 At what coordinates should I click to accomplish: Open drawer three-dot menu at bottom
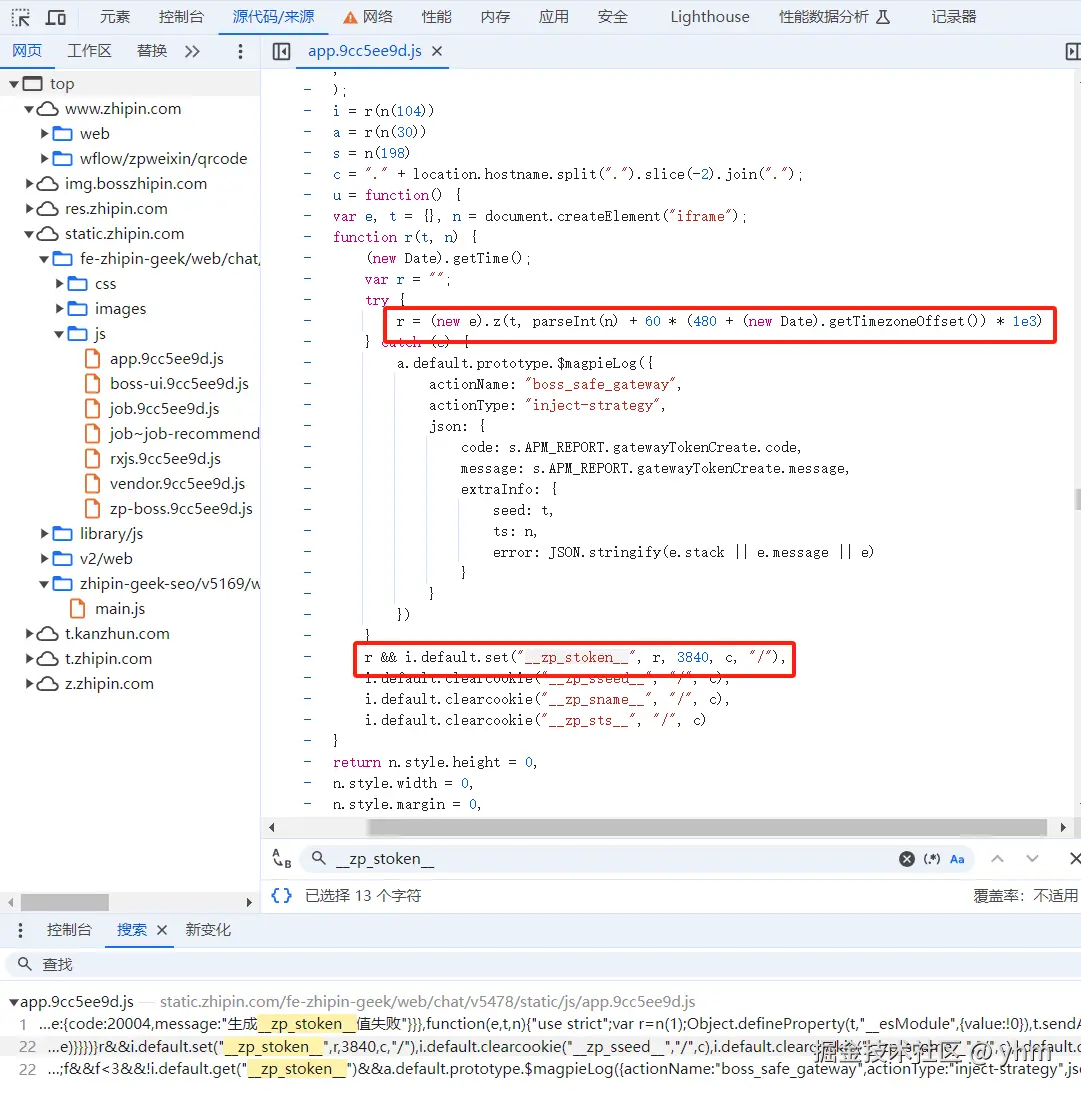click(20, 930)
